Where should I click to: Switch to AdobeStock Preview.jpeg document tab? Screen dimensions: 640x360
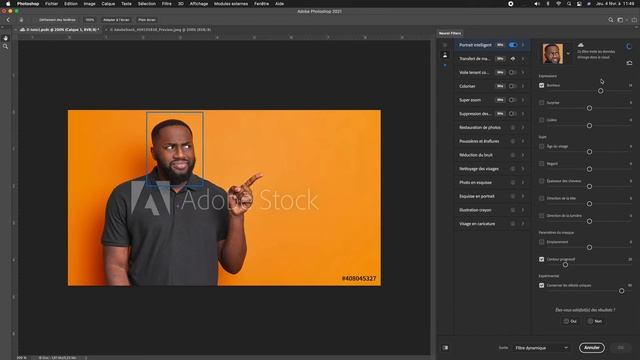[x=160, y=30]
